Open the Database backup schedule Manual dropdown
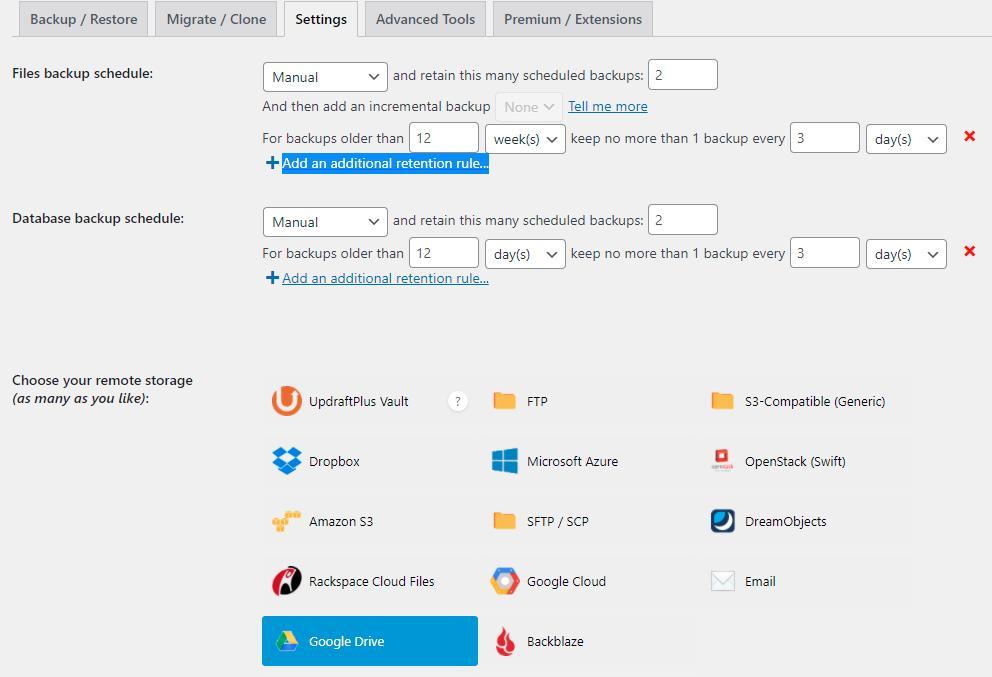The height and width of the screenshot is (677, 992). (x=325, y=222)
